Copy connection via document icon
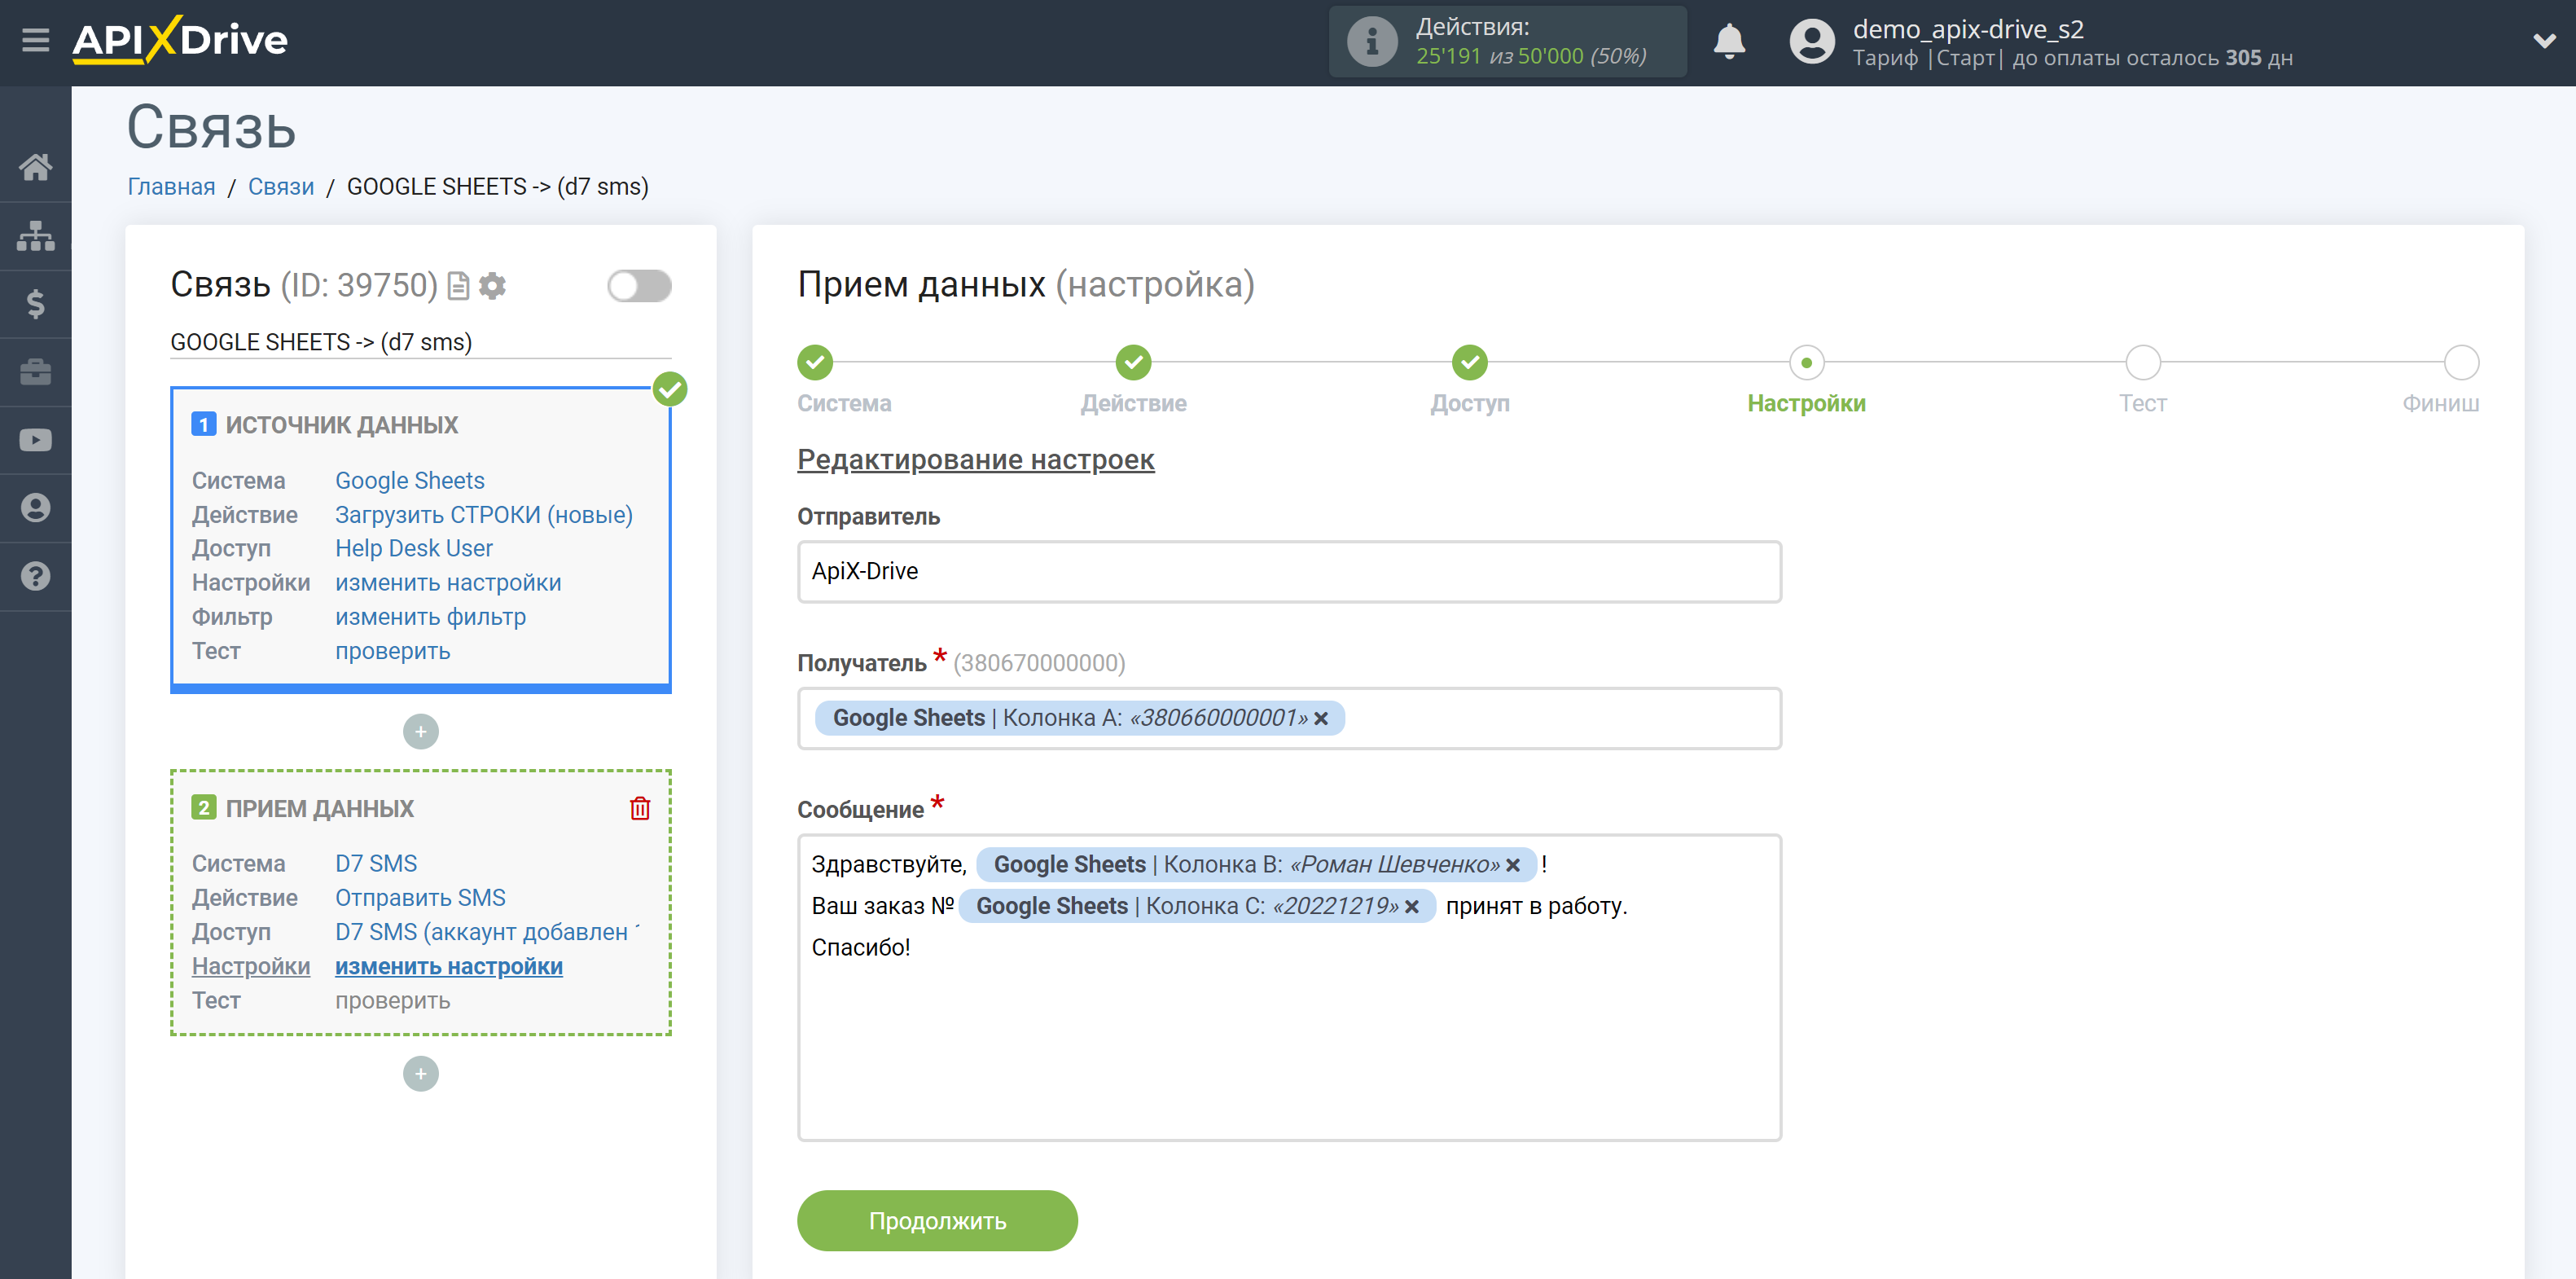 (458, 286)
